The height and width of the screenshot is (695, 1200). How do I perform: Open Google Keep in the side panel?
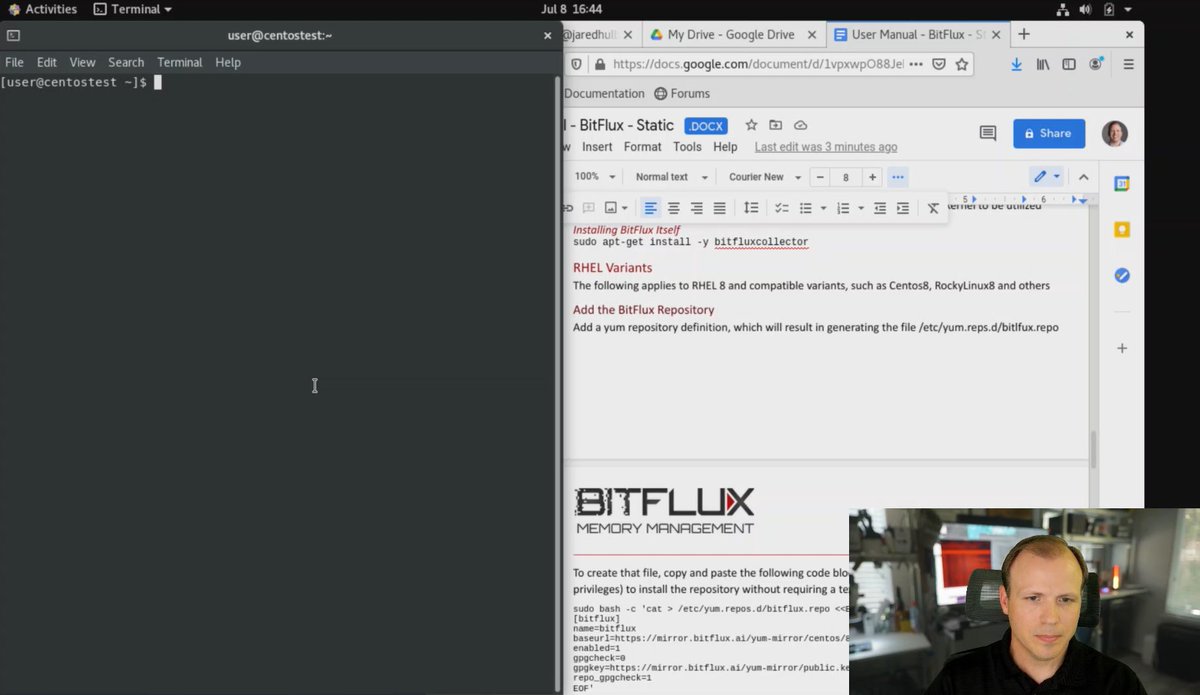coord(1121,229)
